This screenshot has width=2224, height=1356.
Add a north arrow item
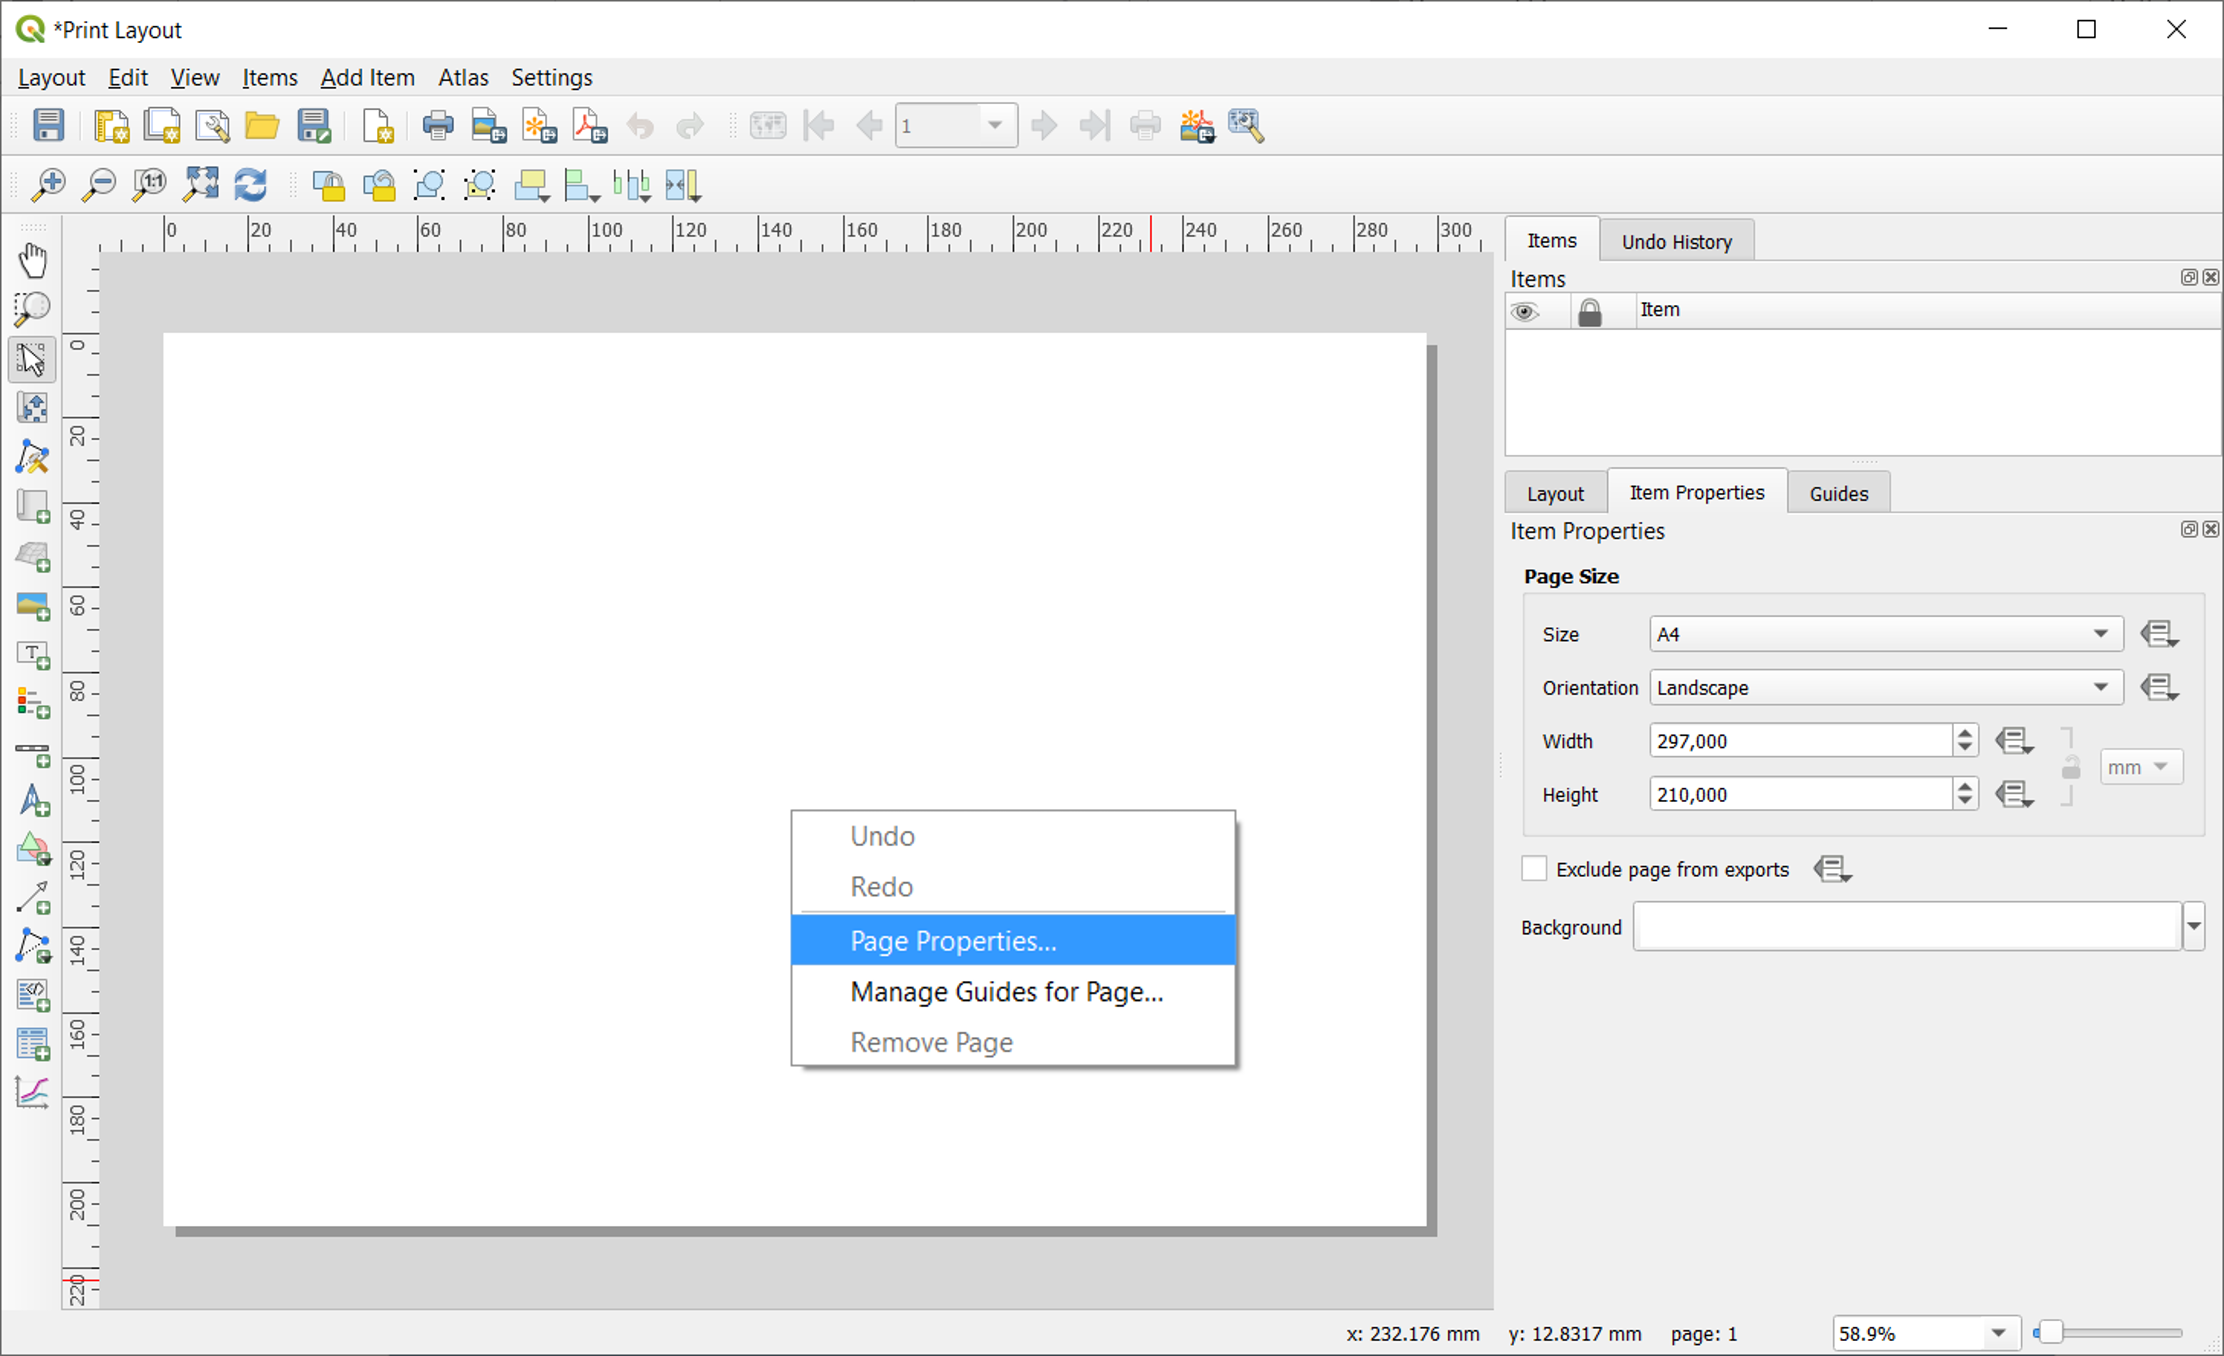tap(32, 801)
